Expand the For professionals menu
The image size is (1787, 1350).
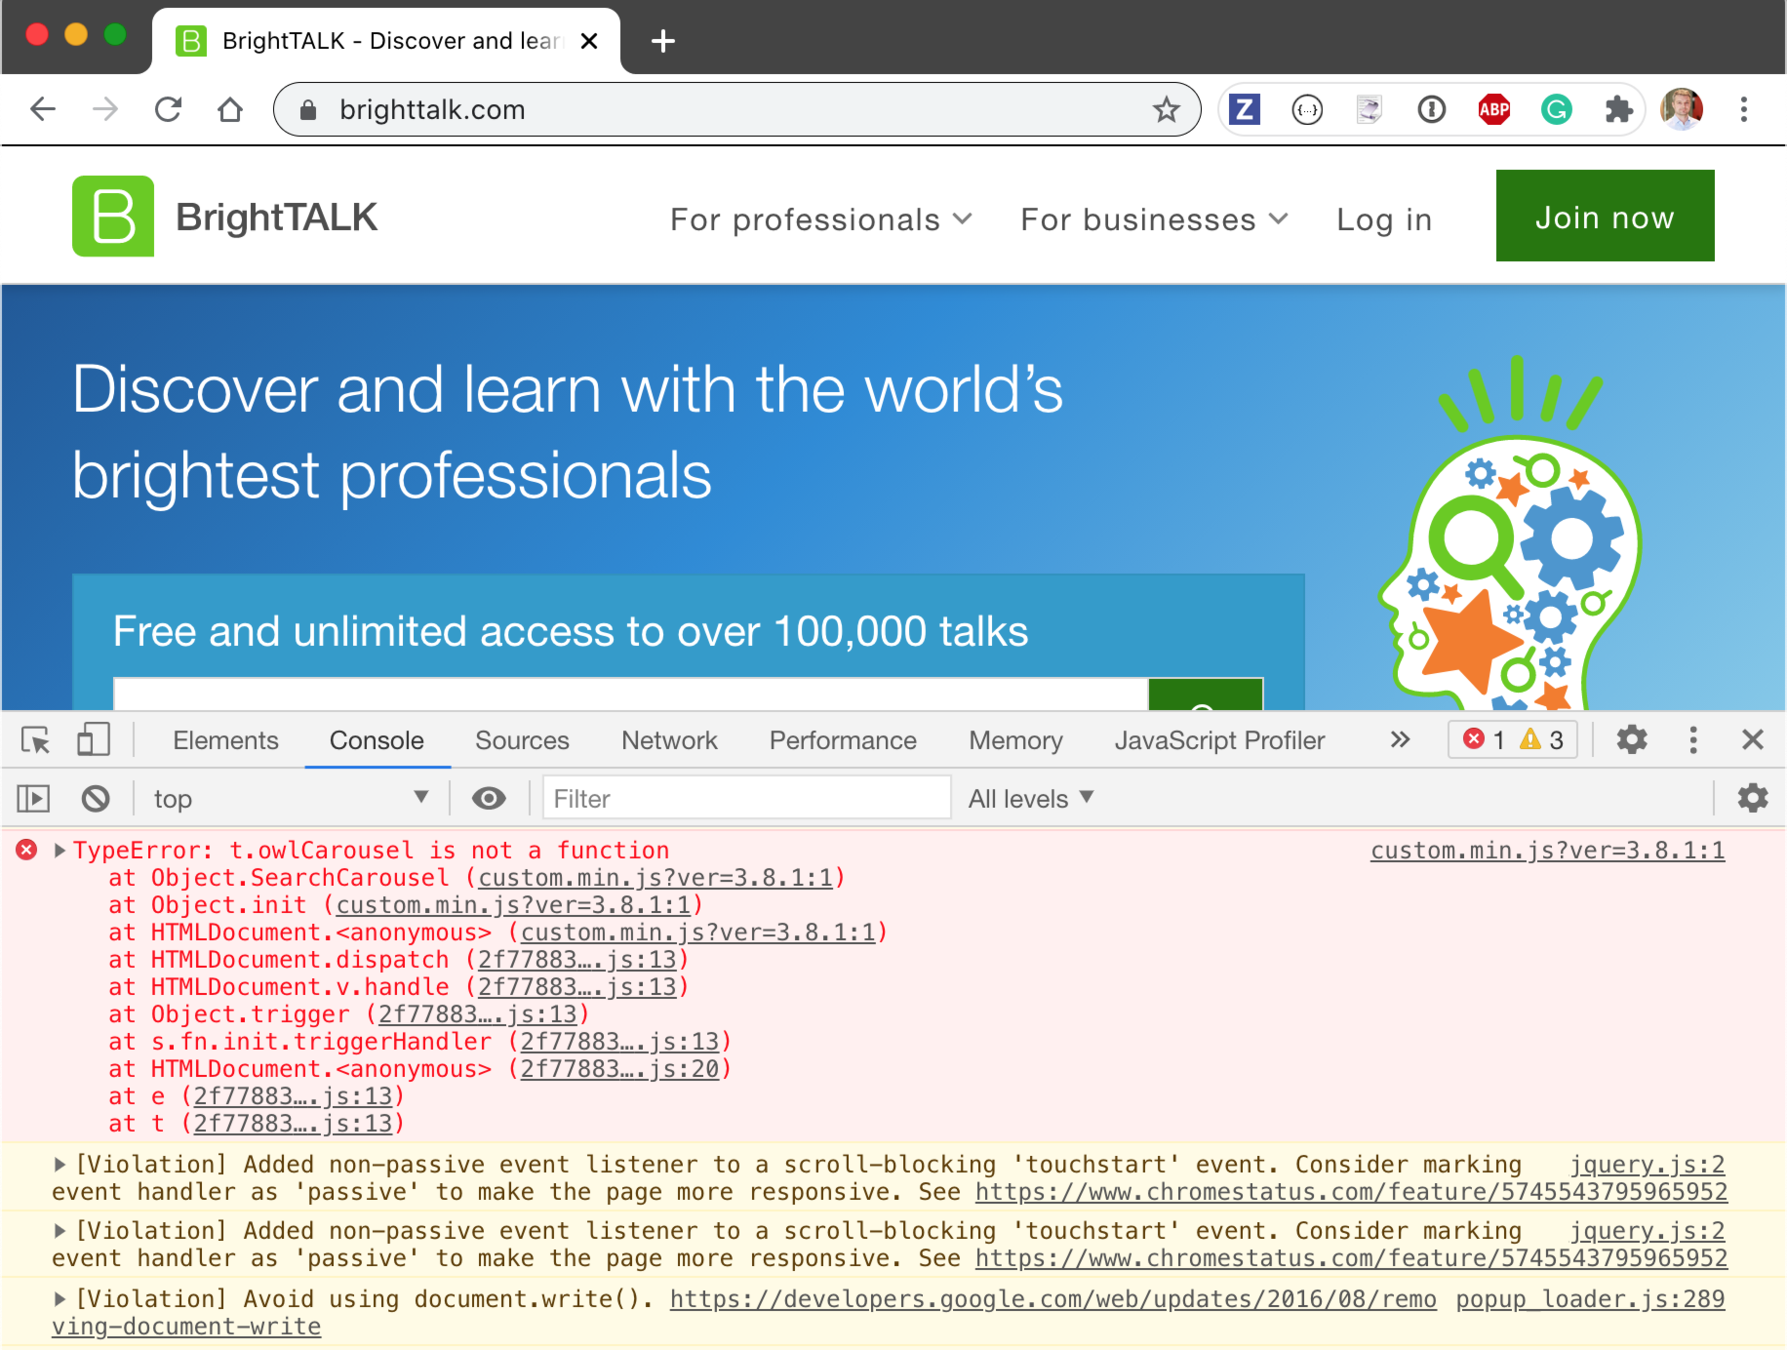pyautogui.click(x=821, y=219)
